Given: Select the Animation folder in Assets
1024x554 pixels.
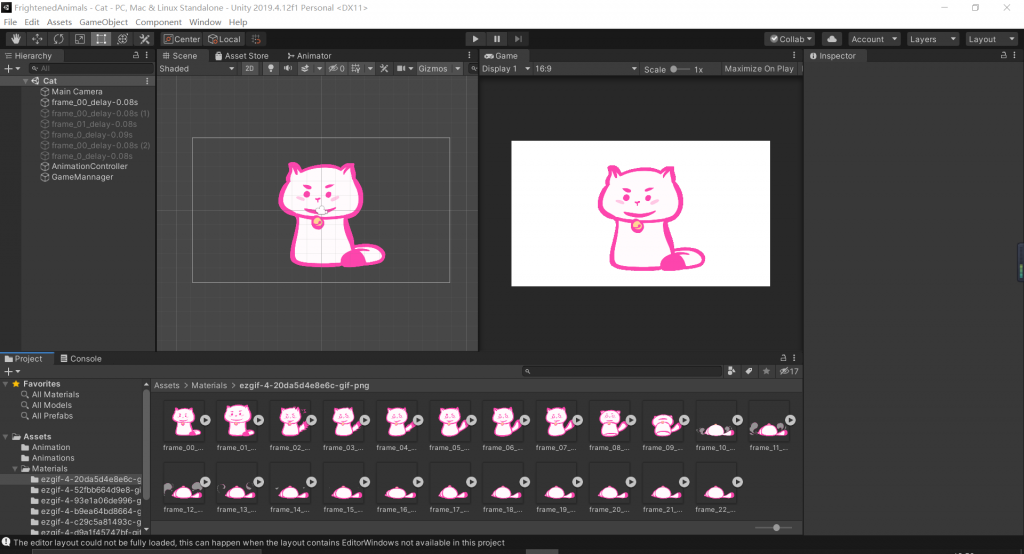Looking at the screenshot, I should [x=51, y=448].
